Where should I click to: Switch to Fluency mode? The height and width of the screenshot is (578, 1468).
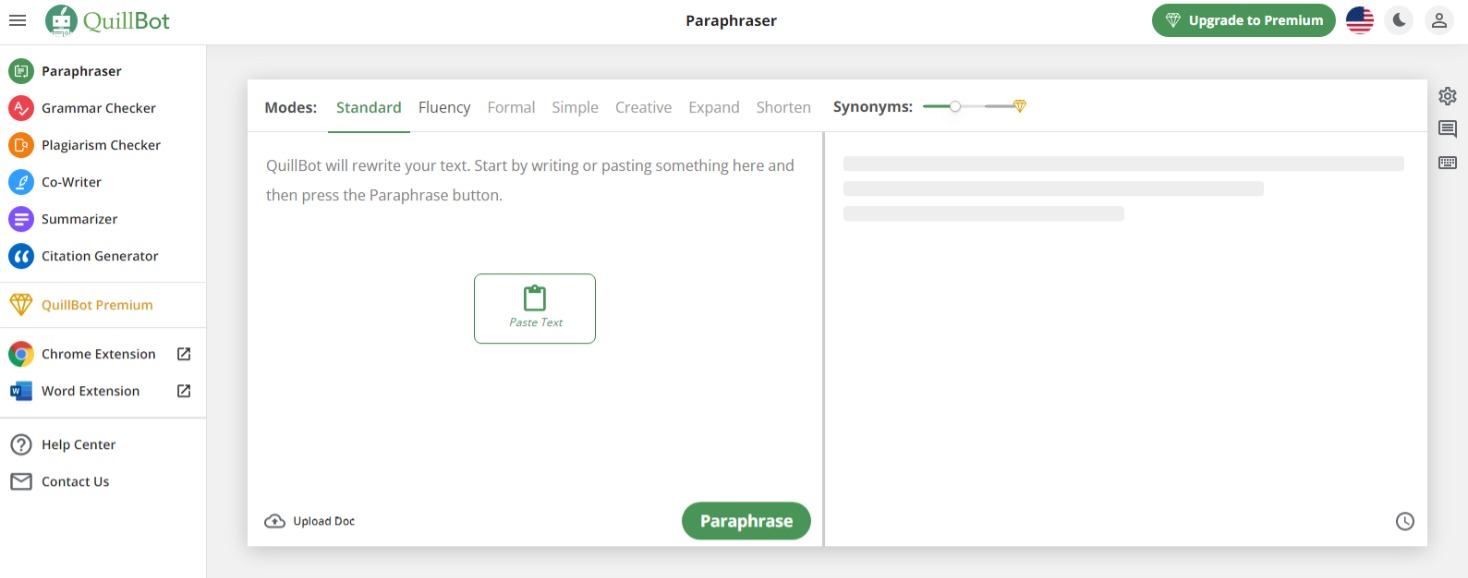point(444,107)
